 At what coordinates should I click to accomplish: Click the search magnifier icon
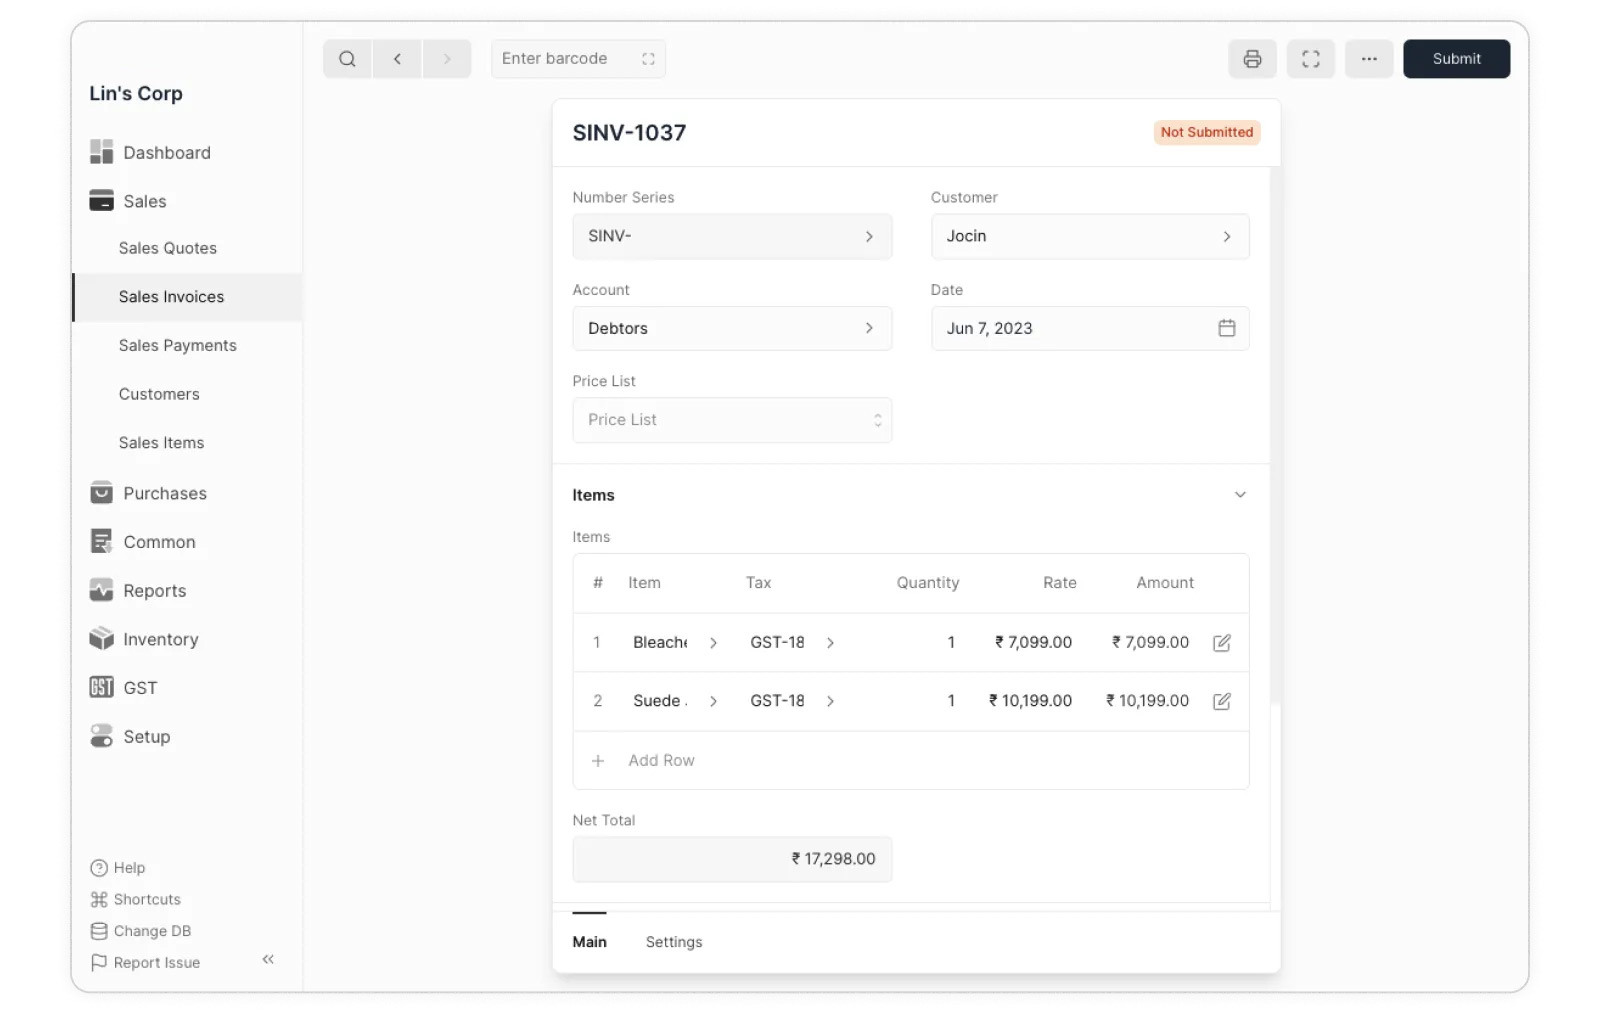pos(346,59)
